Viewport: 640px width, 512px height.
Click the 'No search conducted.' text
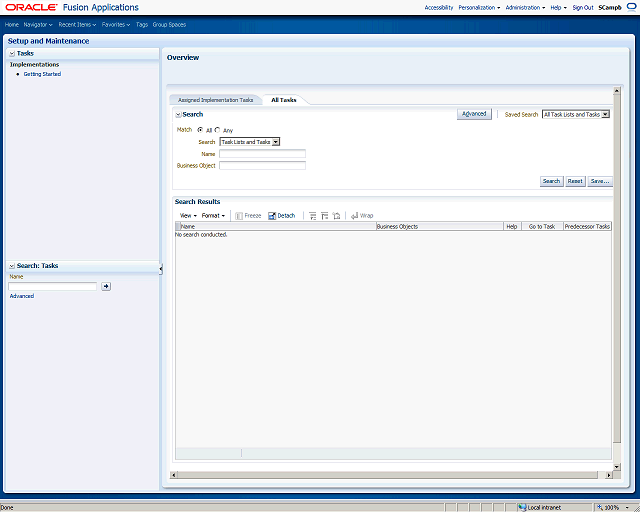(201, 235)
